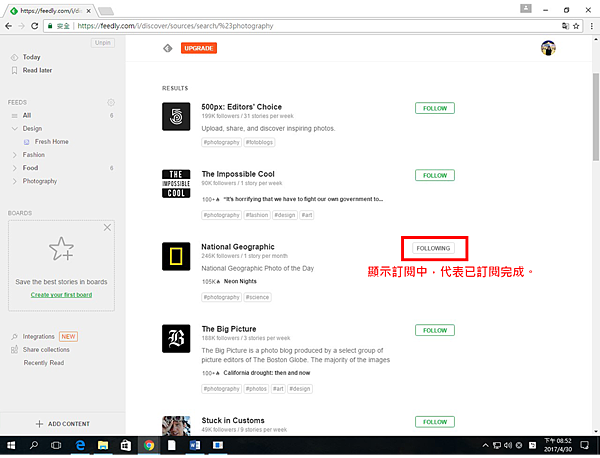
Task: Click the browser back arrow
Action: tap(8, 26)
